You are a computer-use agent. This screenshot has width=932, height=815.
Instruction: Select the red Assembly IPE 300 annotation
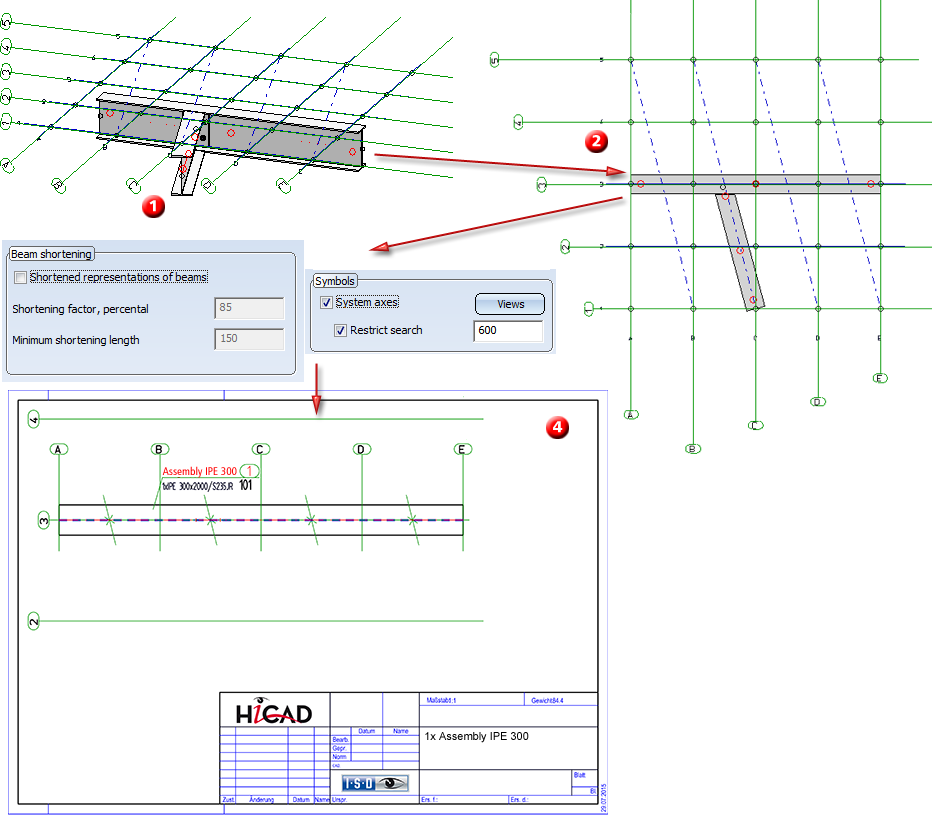[201, 471]
